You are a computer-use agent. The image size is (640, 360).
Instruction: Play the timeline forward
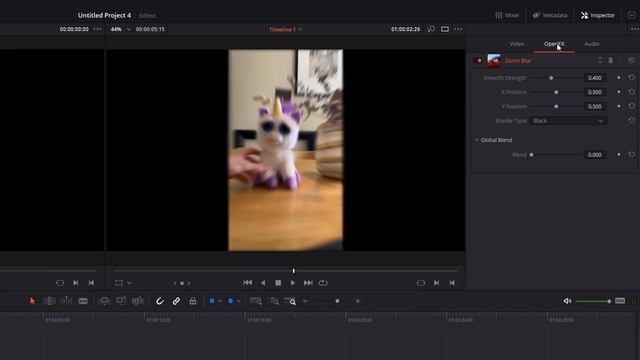(293, 283)
